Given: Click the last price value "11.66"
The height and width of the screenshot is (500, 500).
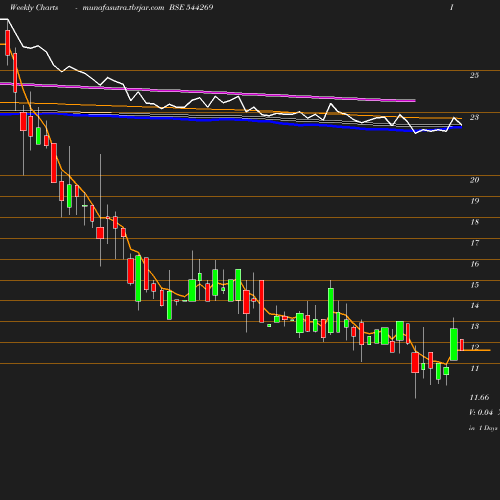Looking at the screenshot, I should point(479,397).
